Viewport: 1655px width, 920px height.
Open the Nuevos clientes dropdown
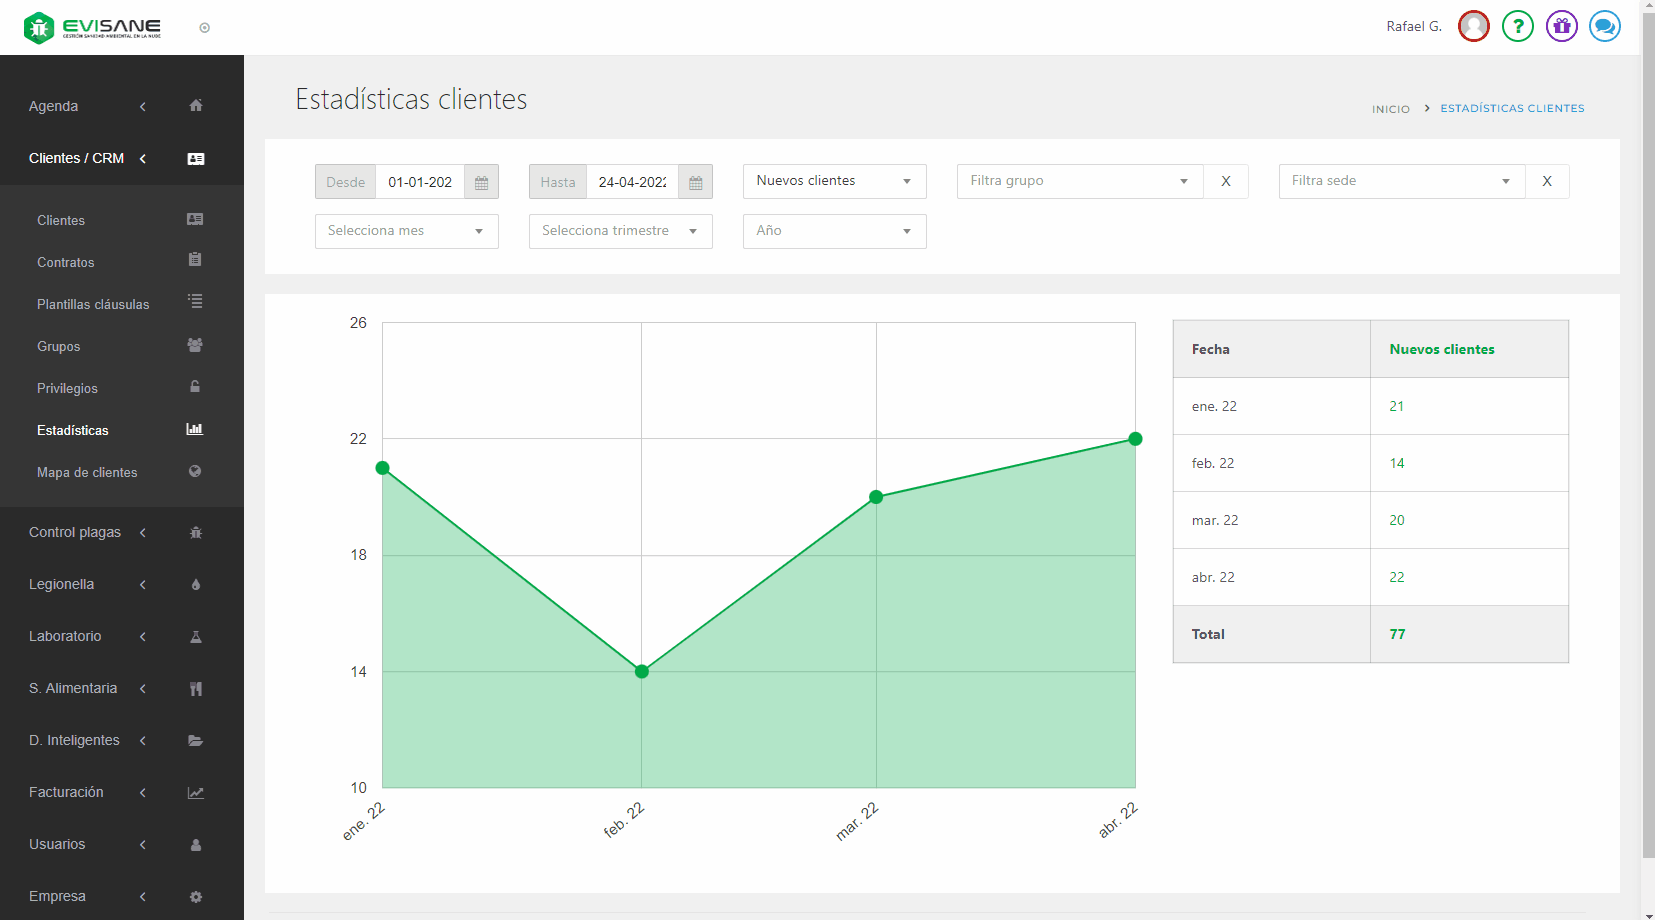(834, 181)
